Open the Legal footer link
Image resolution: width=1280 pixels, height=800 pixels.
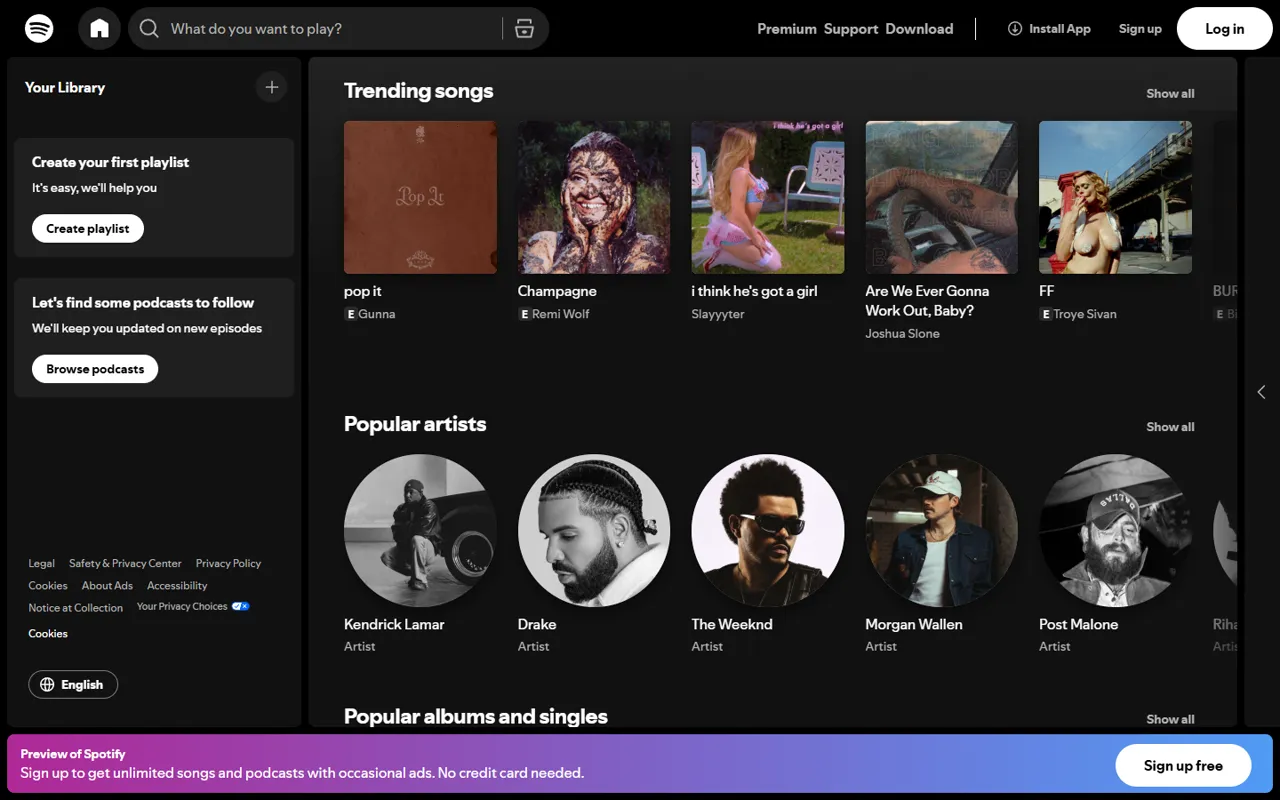click(42, 564)
